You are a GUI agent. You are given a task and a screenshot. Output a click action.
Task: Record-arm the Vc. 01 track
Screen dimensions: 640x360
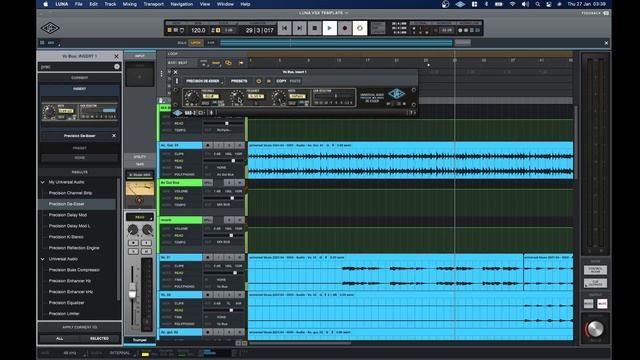(x=208, y=258)
